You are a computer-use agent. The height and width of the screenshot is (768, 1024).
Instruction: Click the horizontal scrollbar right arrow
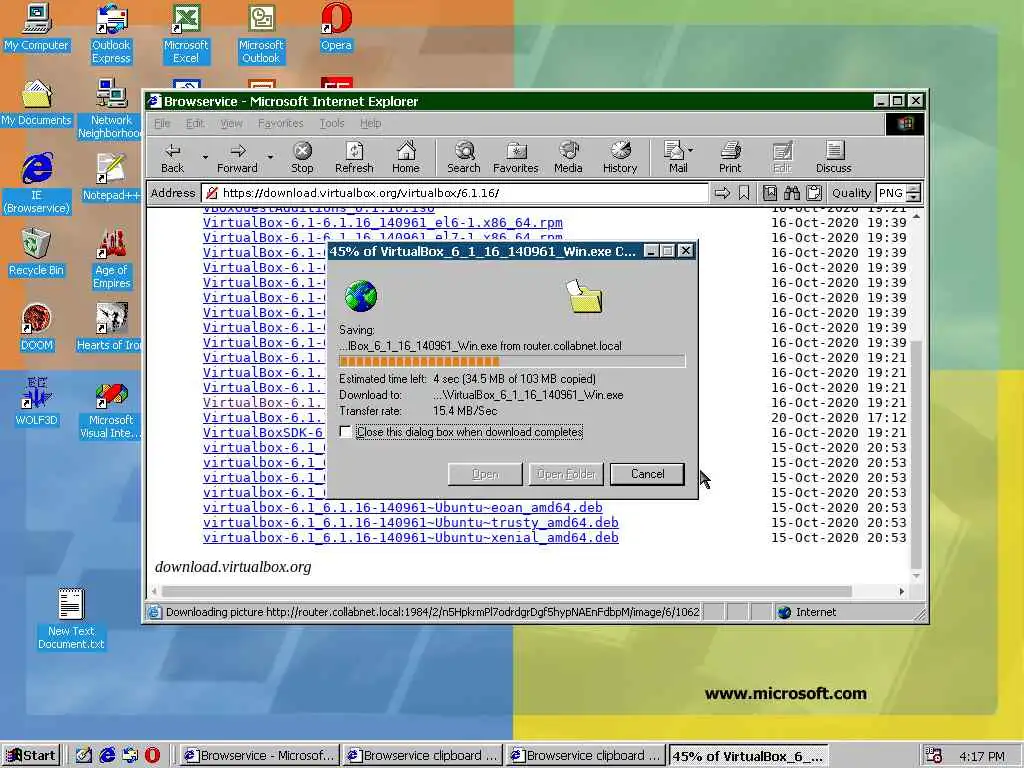(x=901, y=591)
